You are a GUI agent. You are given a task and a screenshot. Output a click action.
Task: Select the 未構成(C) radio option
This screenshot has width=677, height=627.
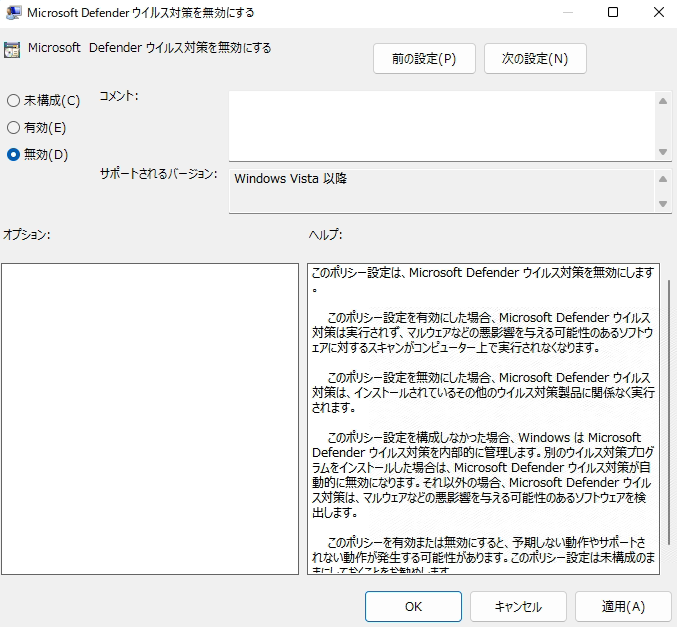pyautogui.click(x=13, y=101)
